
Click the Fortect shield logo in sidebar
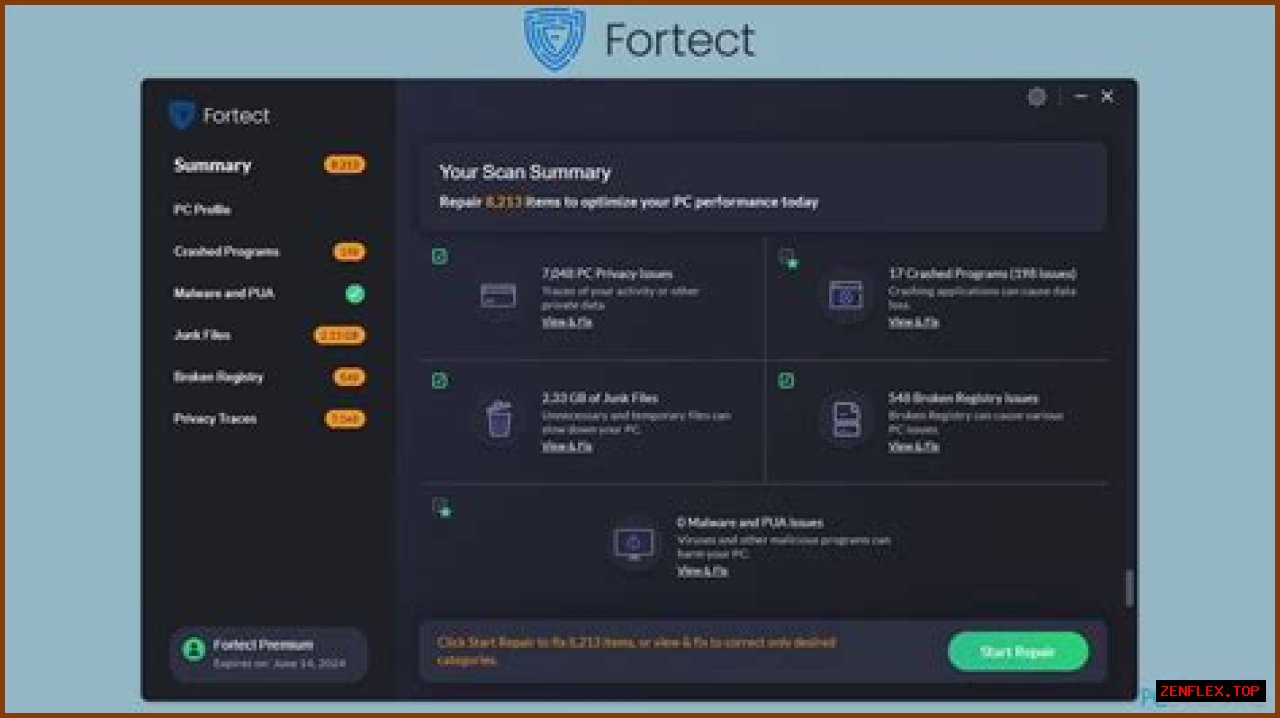(181, 115)
